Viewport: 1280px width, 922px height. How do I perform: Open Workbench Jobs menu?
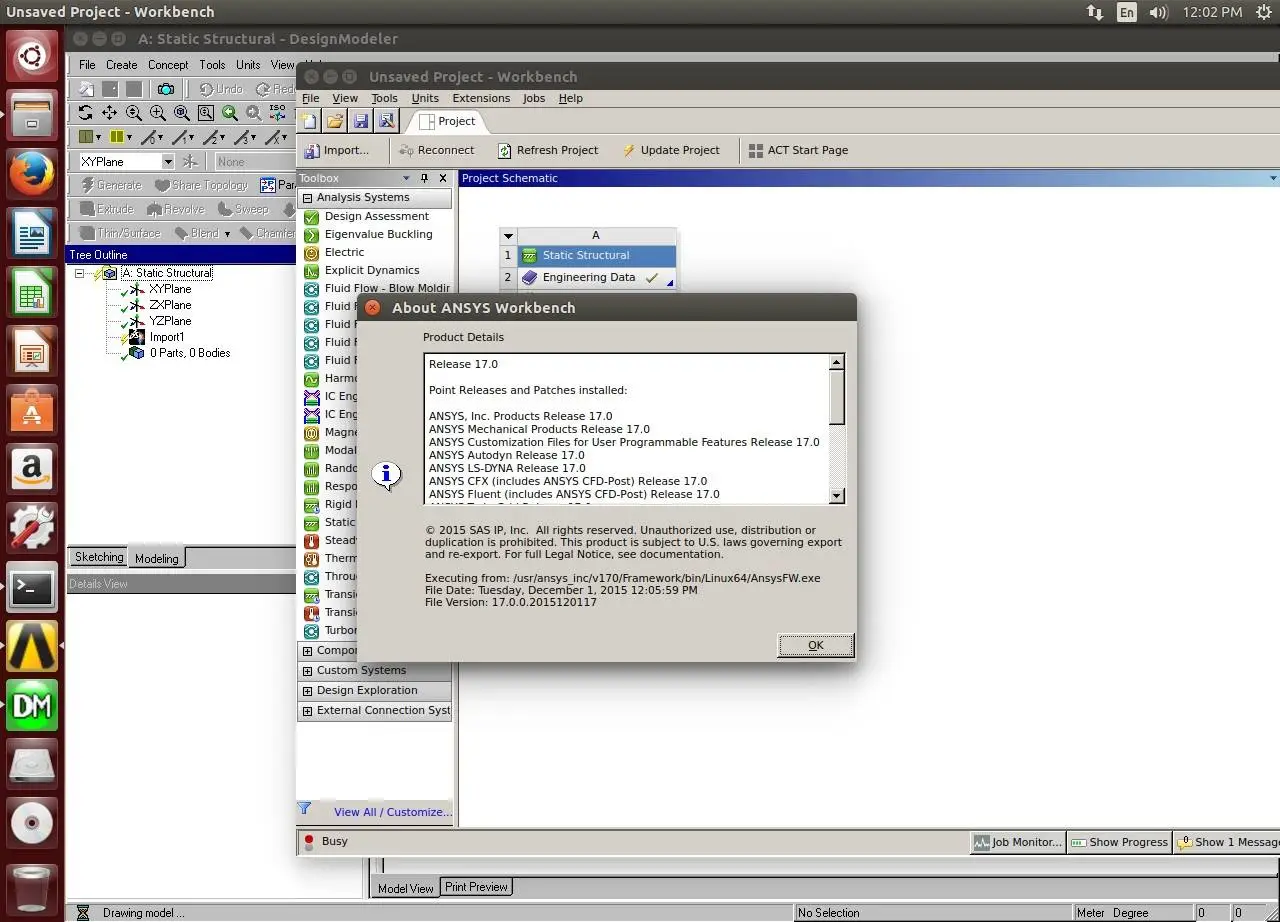[x=534, y=98]
